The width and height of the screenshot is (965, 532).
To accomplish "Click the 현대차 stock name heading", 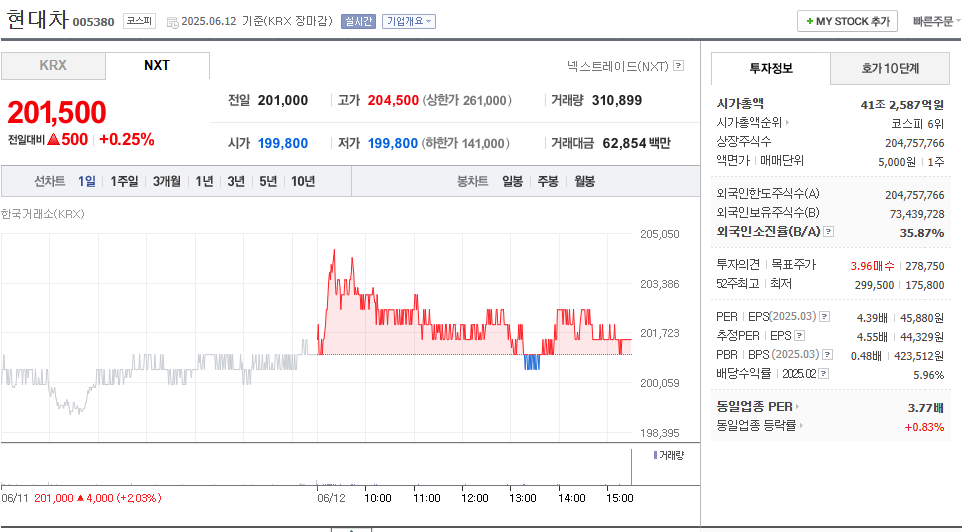I will [37, 20].
